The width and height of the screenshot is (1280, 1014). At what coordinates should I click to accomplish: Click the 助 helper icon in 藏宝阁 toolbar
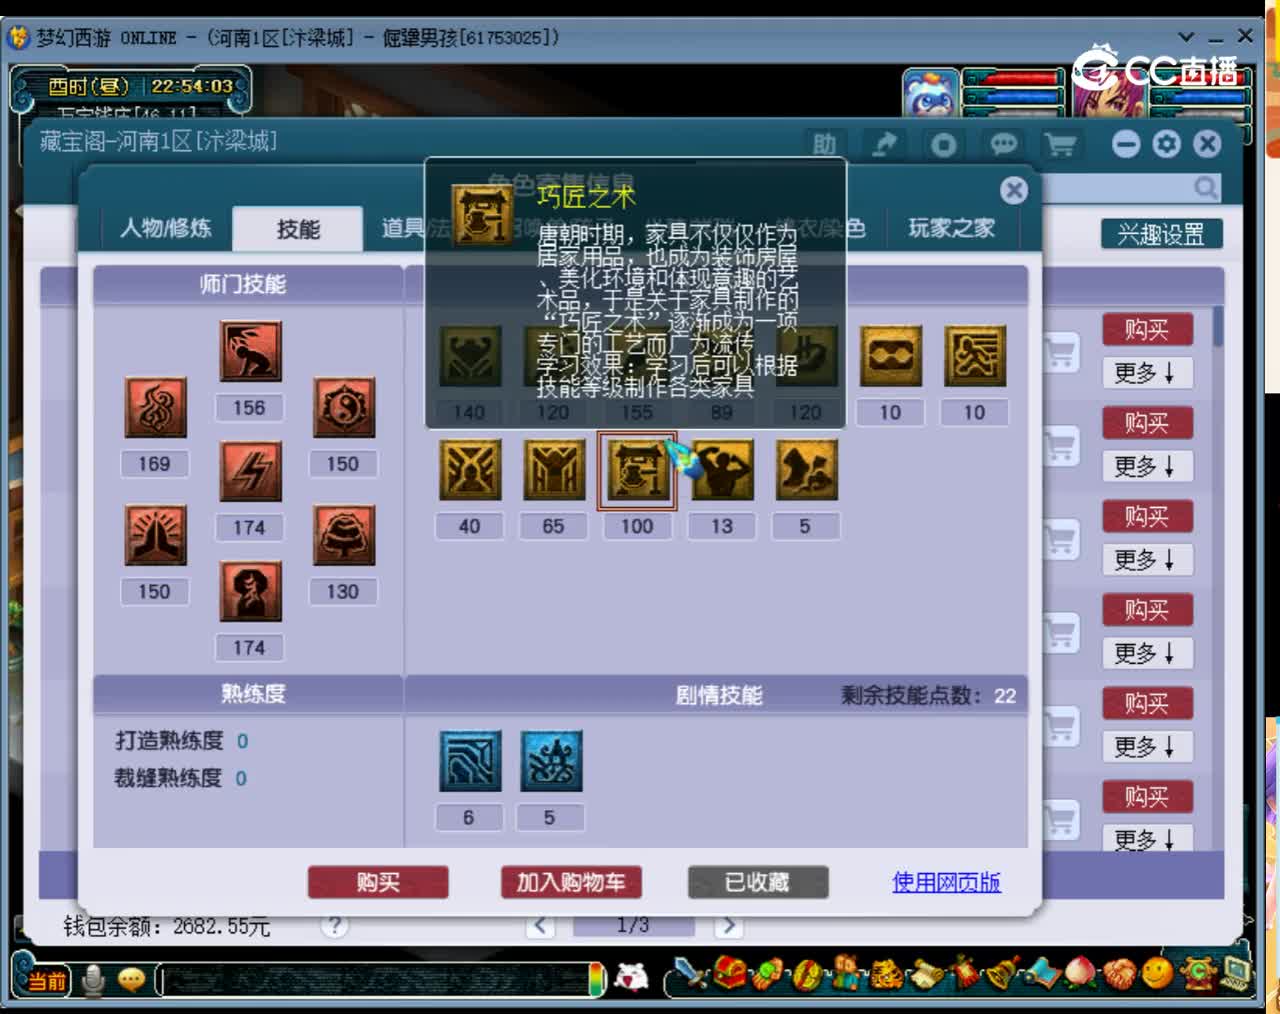pyautogui.click(x=824, y=145)
